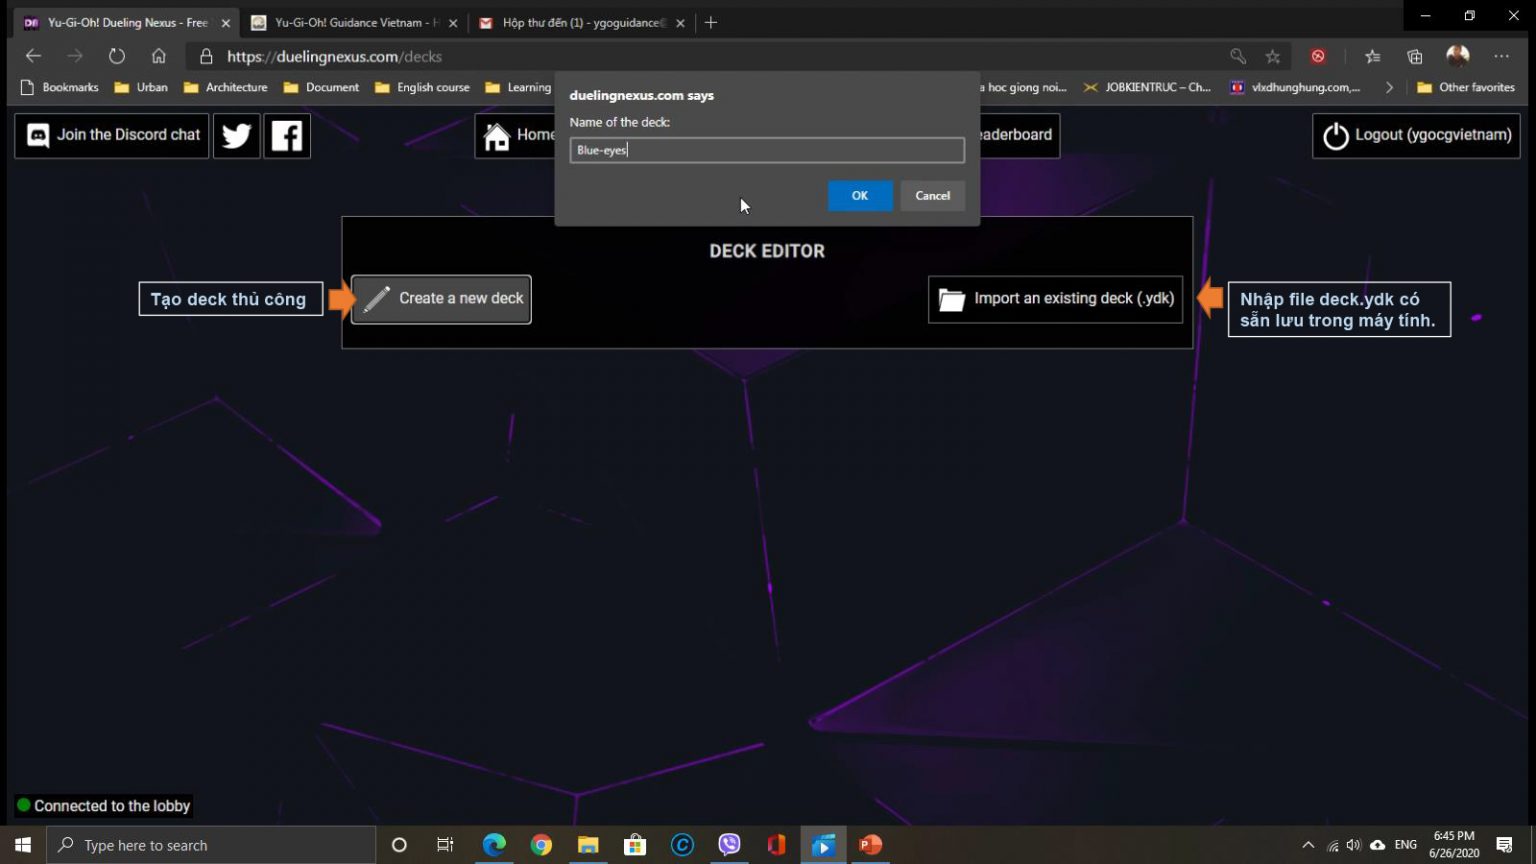Image resolution: width=1536 pixels, height=864 pixels.
Task: Click the Facebook icon
Action: coord(288,135)
